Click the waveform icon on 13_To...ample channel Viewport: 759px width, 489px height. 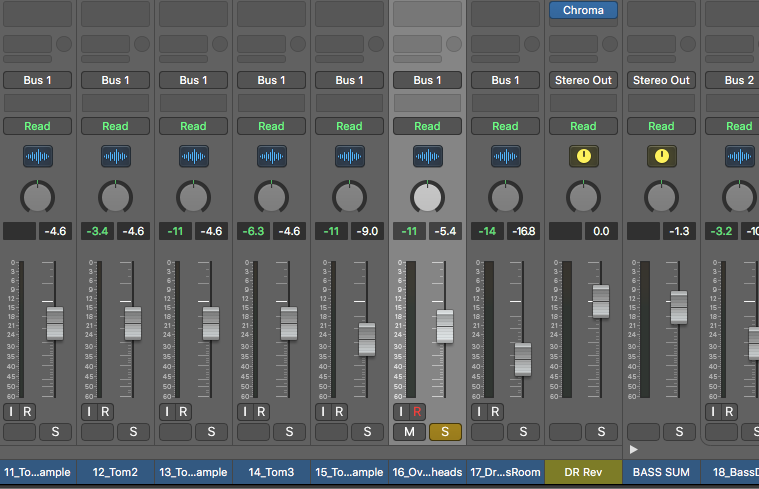coord(194,156)
